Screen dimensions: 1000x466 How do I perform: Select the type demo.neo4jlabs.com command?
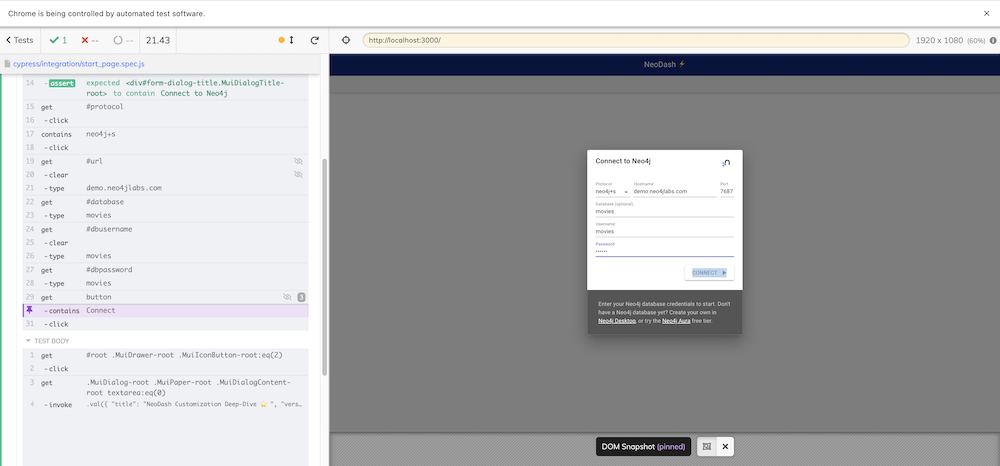(166, 188)
